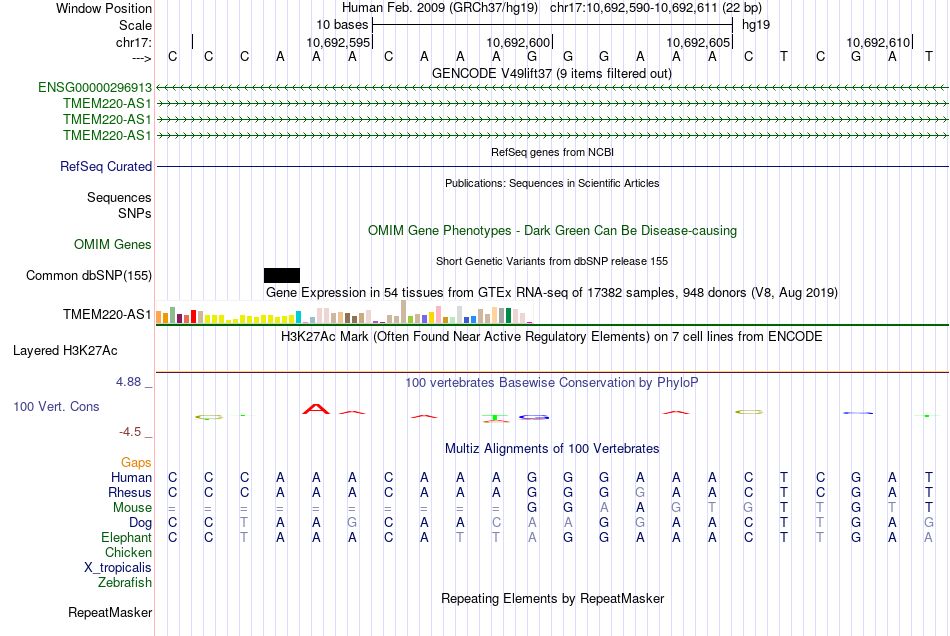Click position label 10,692,595
This screenshot has width=950, height=636.
point(337,42)
